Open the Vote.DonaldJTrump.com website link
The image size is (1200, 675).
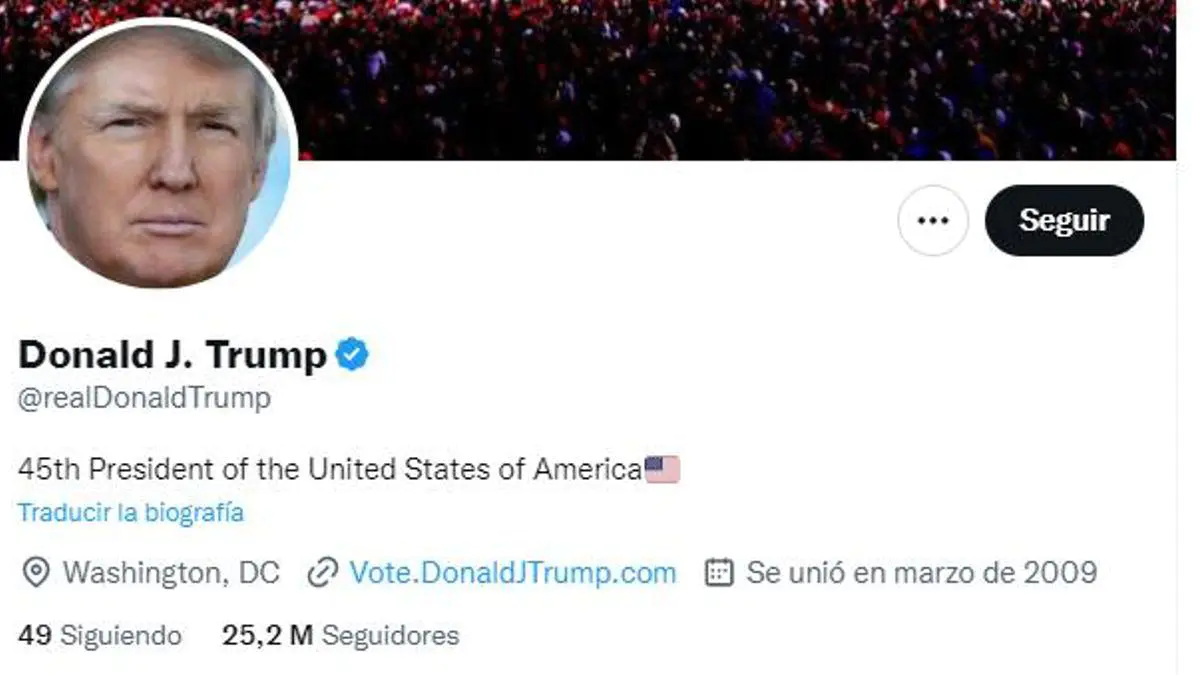point(513,573)
